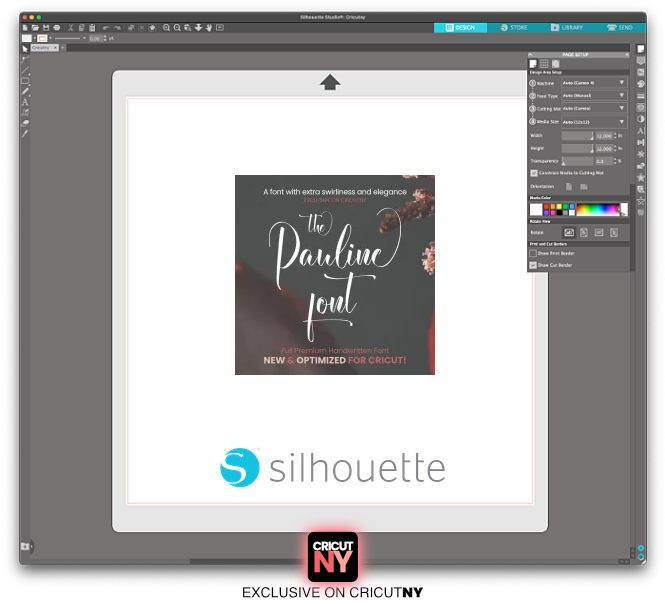Click the Rotate View first orientation icon

(x=569, y=232)
